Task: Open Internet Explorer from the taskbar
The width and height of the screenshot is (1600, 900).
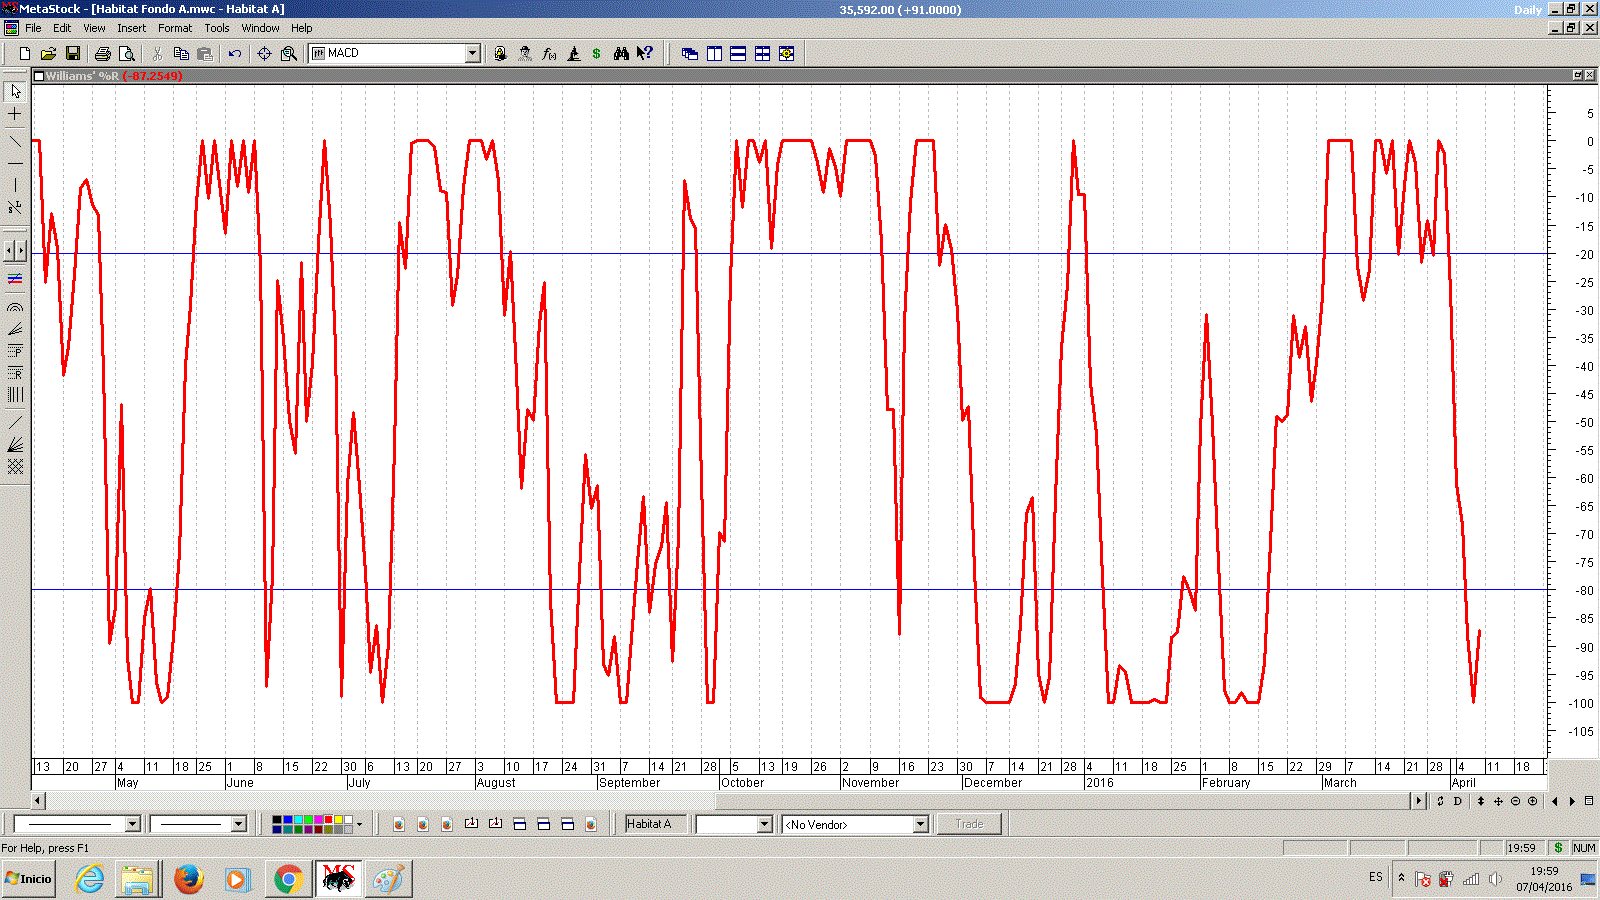Action: pos(90,879)
